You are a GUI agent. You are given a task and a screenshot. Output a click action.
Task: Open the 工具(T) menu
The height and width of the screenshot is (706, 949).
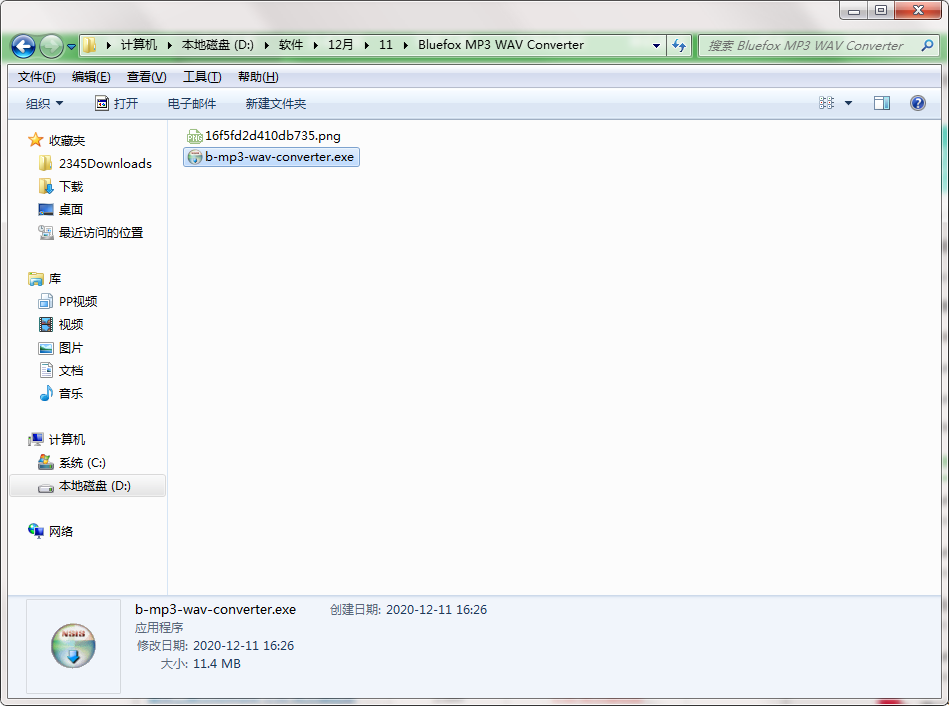(x=202, y=77)
